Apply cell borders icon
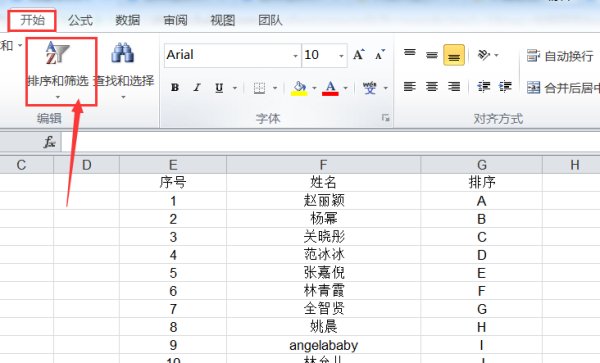This screenshot has width=600, height=363. (x=259, y=88)
